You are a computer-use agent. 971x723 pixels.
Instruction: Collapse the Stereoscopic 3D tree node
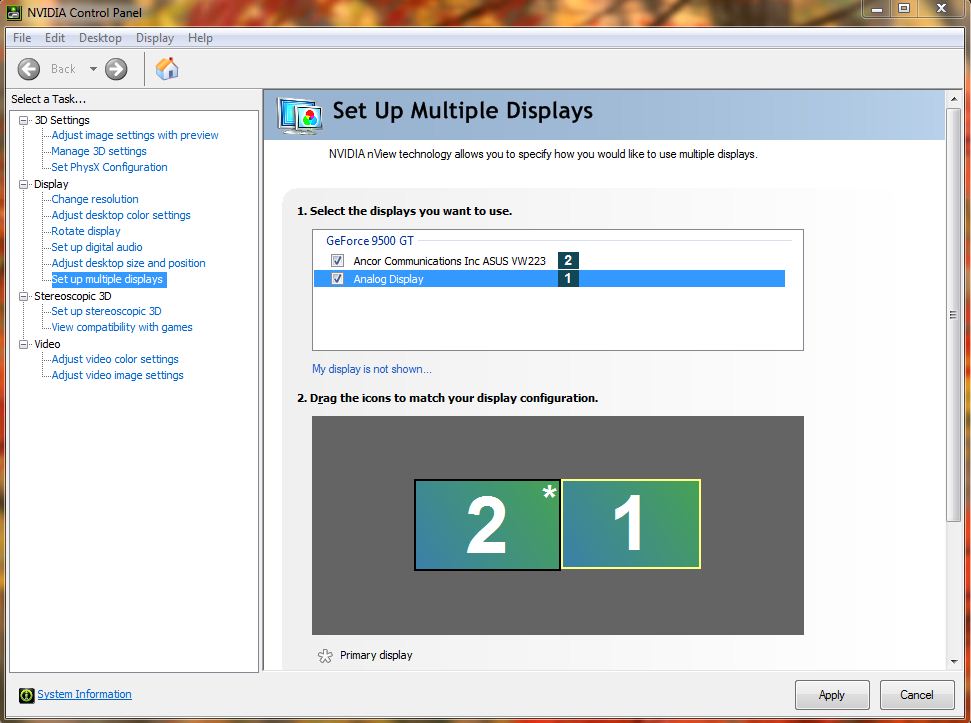point(24,296)
